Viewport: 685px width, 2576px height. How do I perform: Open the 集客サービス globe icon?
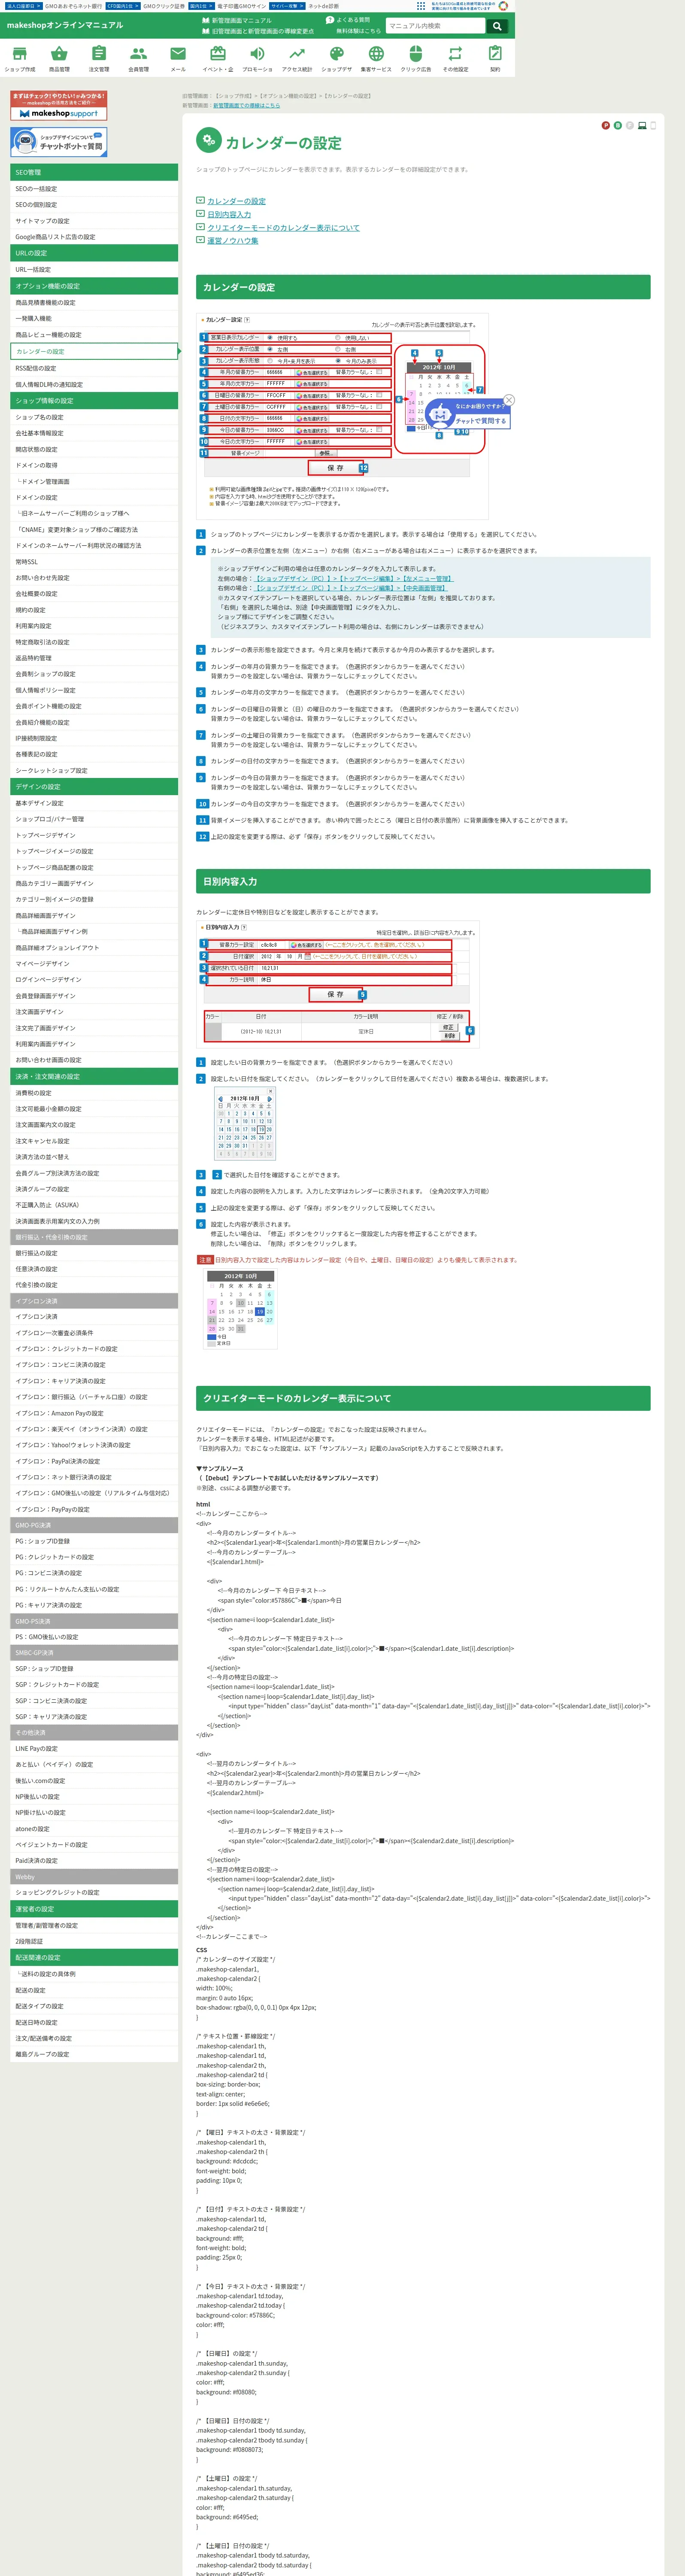pyautogui.click(x=376, y=59)
